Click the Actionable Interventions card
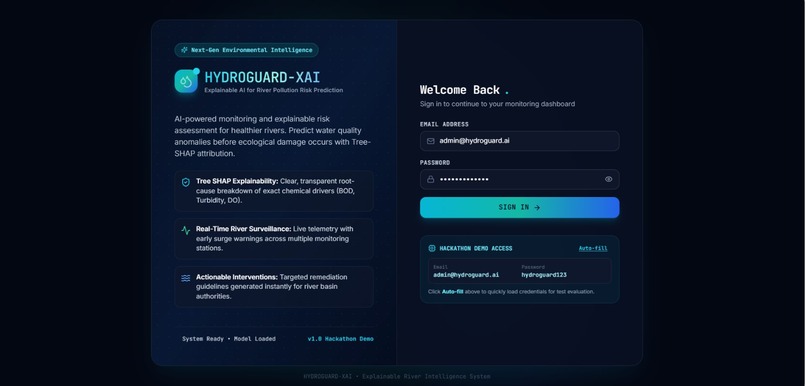 [274, 287]
